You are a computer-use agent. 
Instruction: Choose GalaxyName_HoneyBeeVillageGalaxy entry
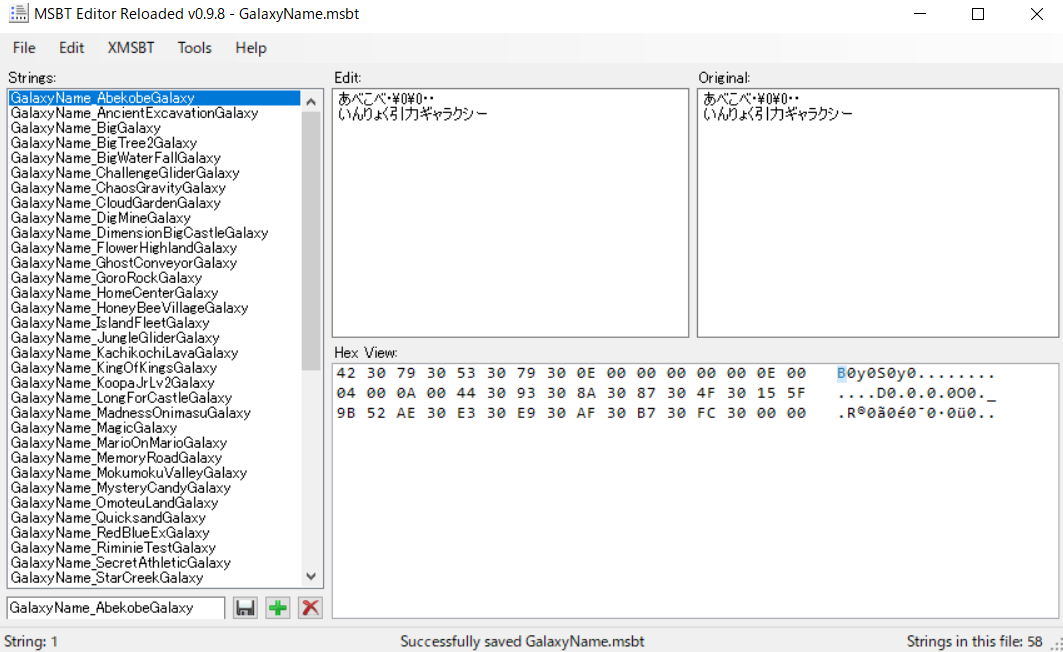[129, 308]
